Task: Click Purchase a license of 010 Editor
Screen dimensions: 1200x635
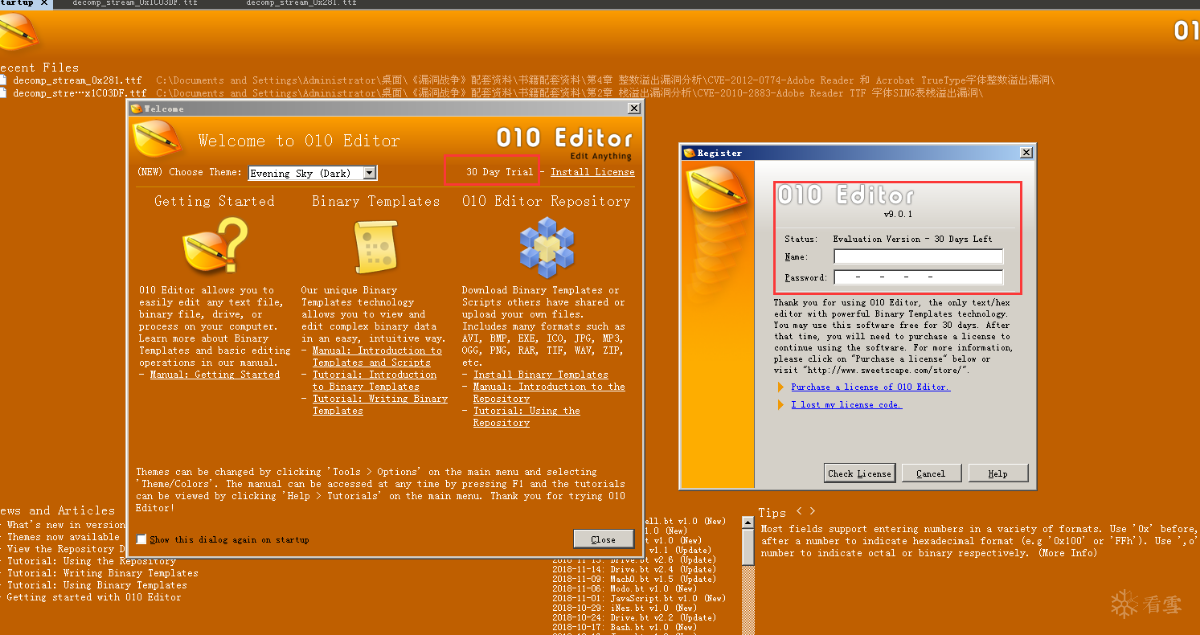Action: [870, 387]
